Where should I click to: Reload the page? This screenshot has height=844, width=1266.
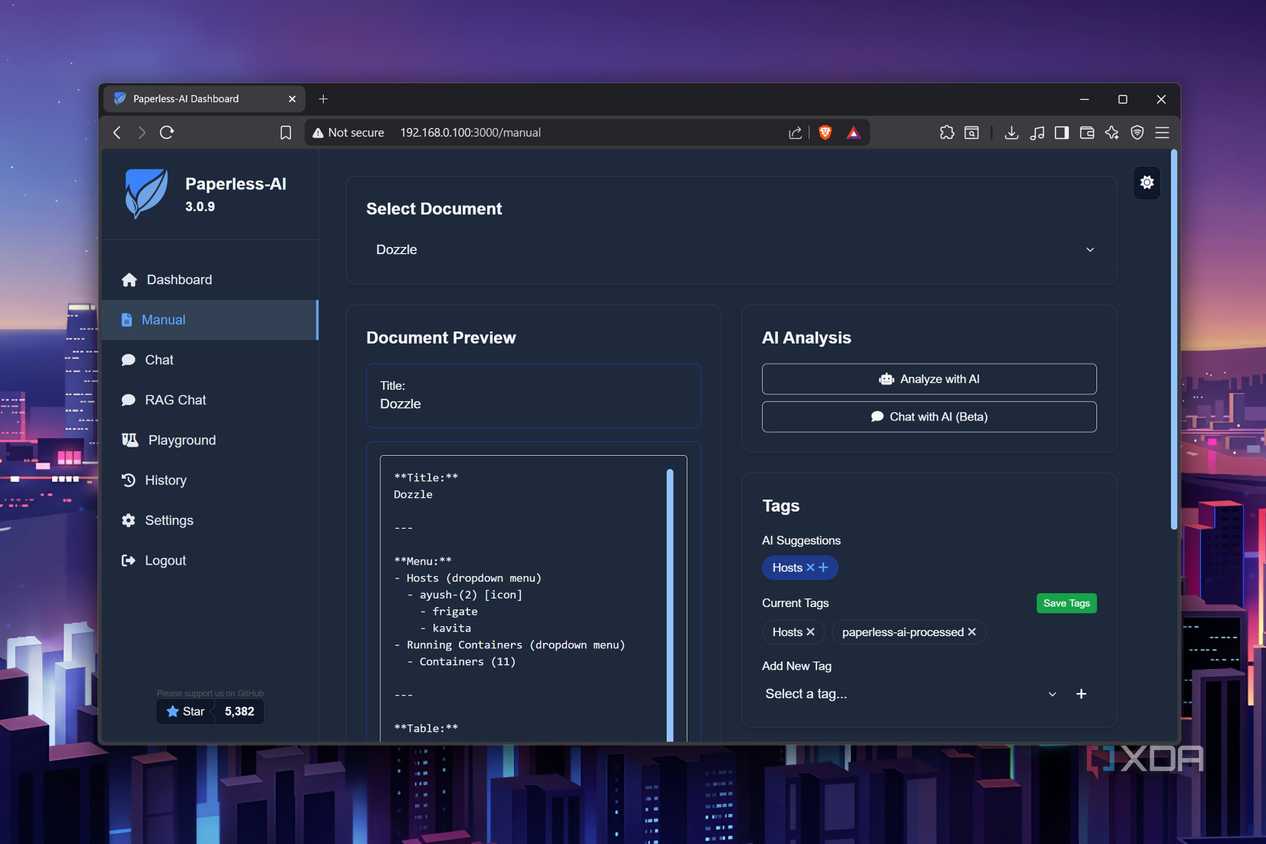[167, 132]
